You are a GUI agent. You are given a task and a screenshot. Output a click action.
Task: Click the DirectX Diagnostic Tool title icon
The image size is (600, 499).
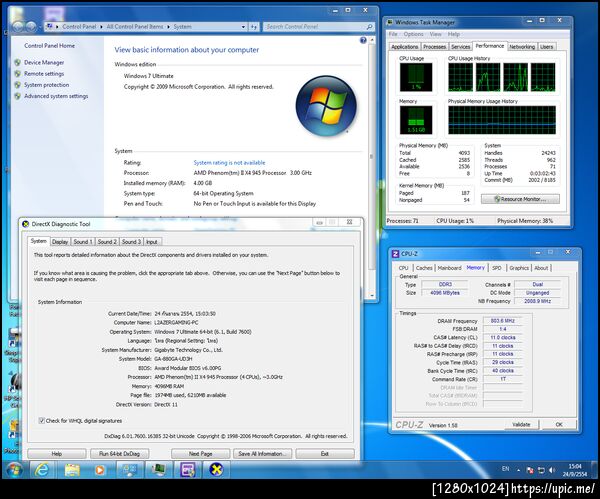pos(25,224)
